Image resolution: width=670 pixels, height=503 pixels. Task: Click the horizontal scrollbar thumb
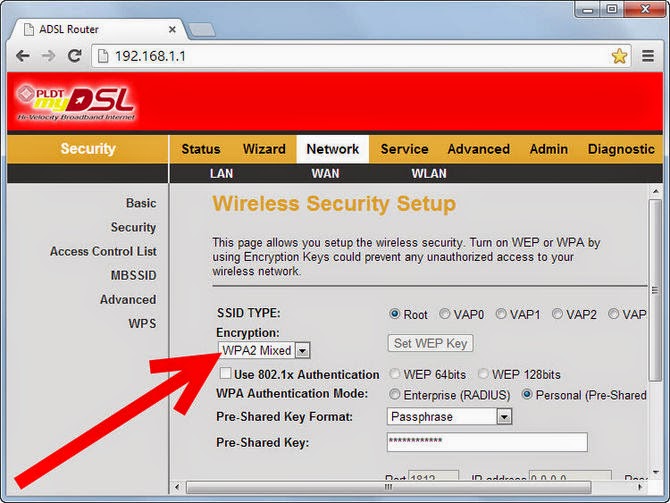pos(389,487)
